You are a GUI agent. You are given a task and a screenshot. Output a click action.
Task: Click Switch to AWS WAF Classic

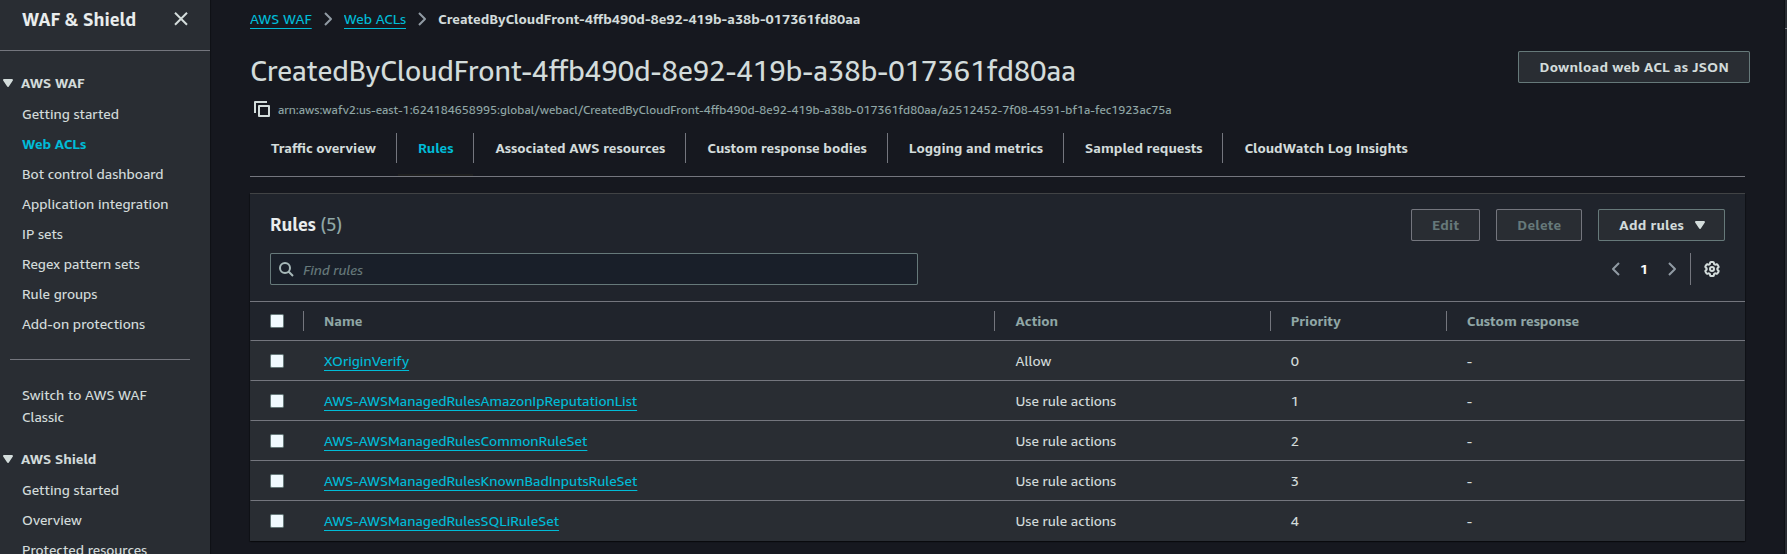tap(84, 406)
